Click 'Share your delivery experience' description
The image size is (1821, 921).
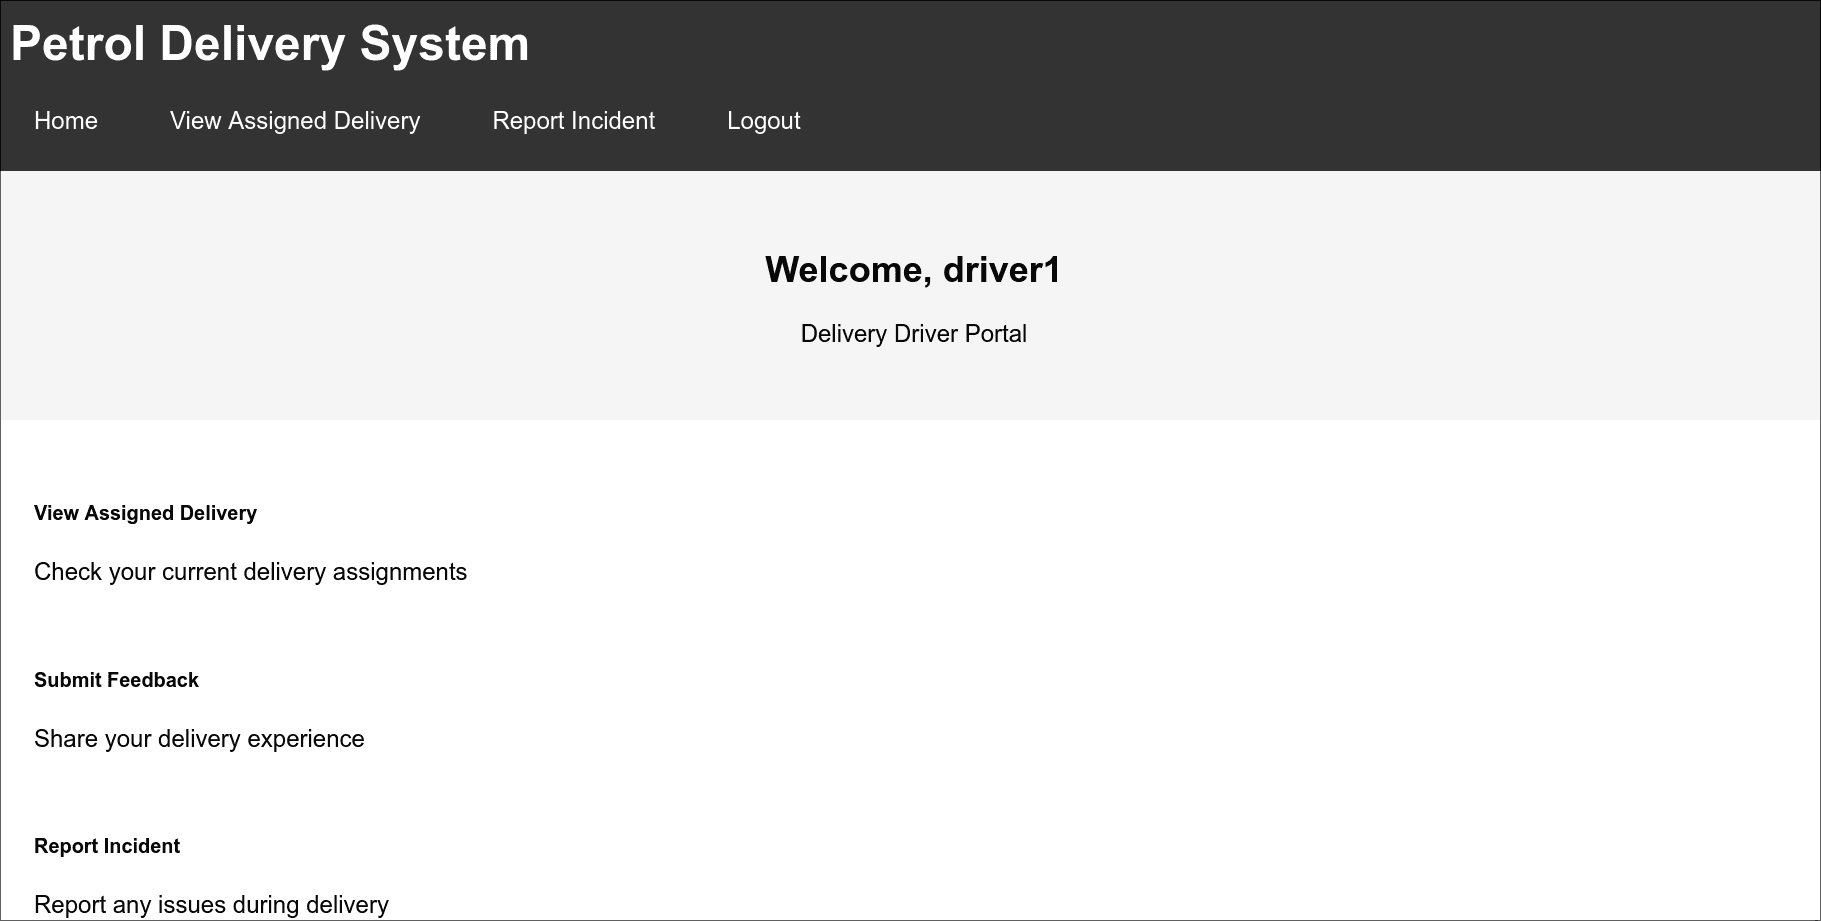point(198,739)
